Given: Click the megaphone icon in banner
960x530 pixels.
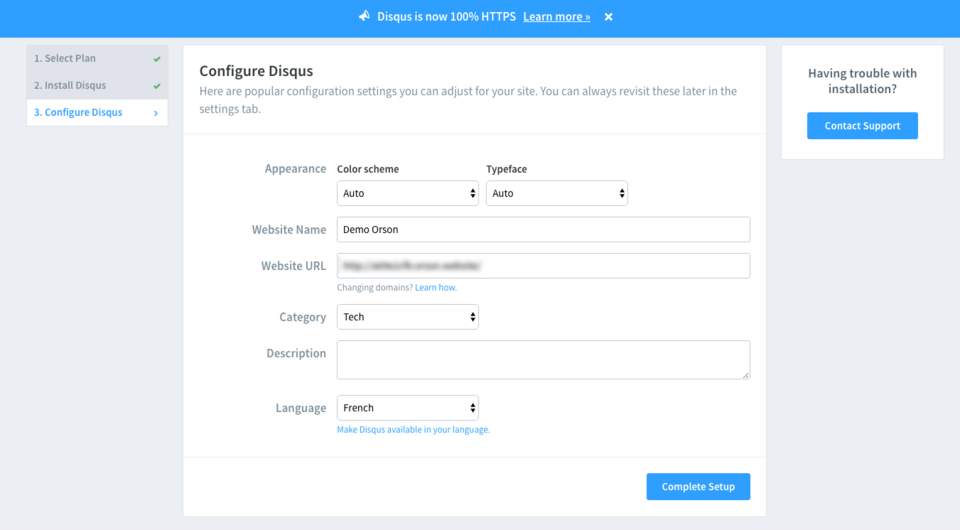Looking at the screenshot, I should click(364, 16).
